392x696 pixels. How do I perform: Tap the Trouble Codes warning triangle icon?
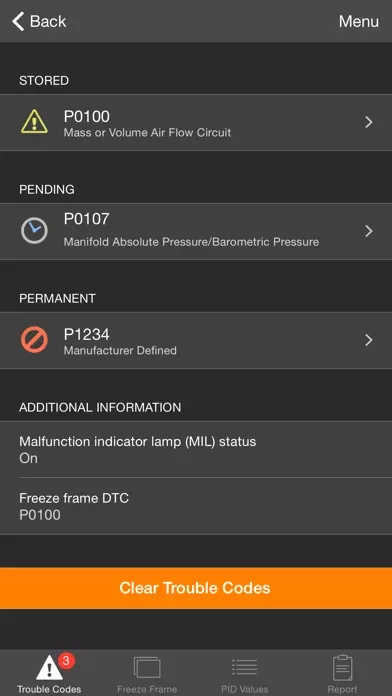tap(49, 668)
